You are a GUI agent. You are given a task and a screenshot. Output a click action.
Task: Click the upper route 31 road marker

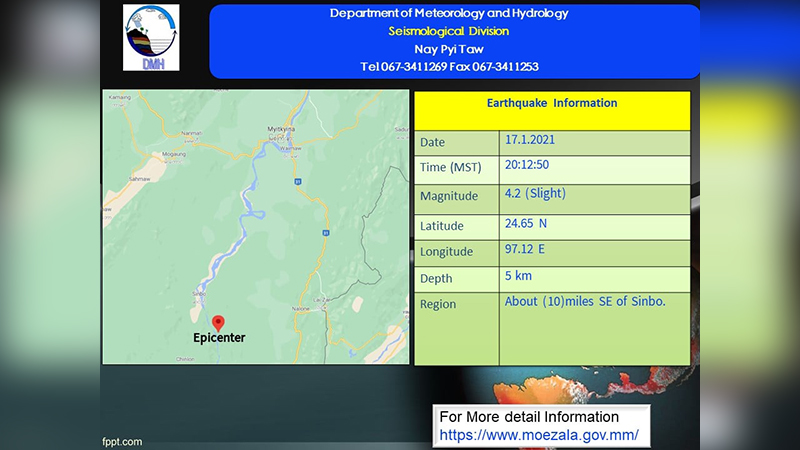[297, 181]
